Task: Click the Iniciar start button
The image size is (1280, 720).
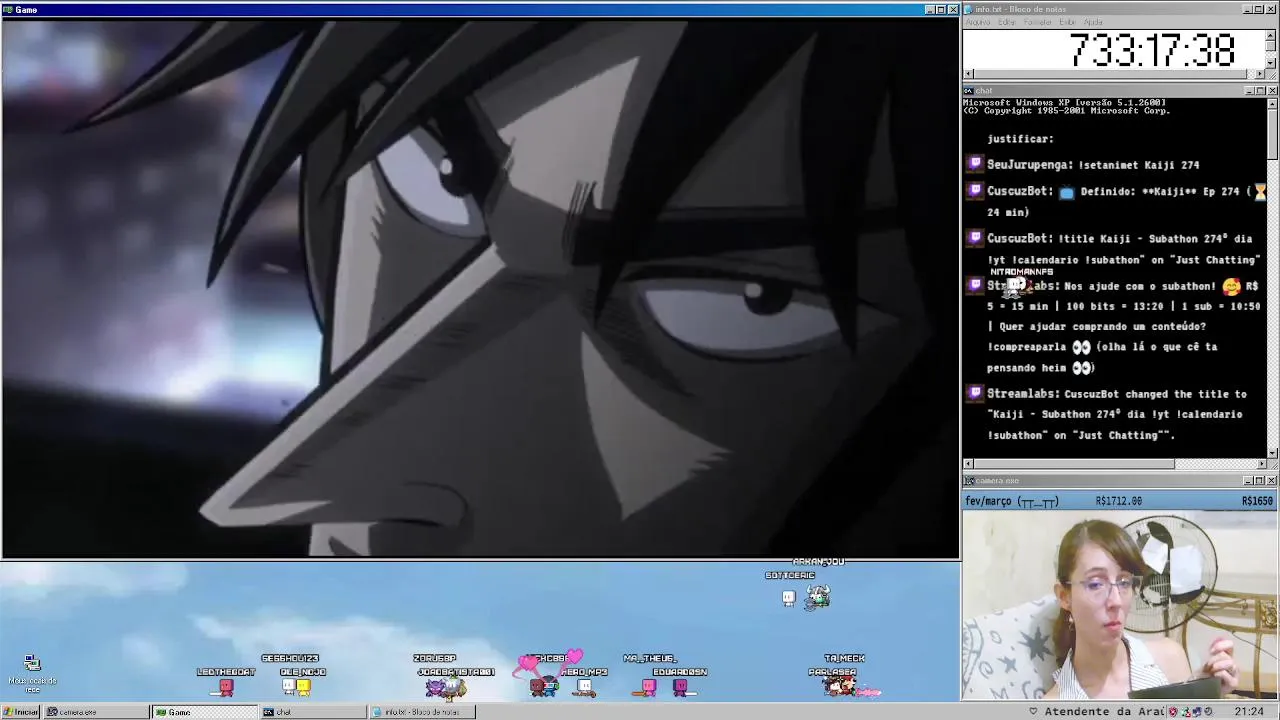Action: [x=21, y=712]
